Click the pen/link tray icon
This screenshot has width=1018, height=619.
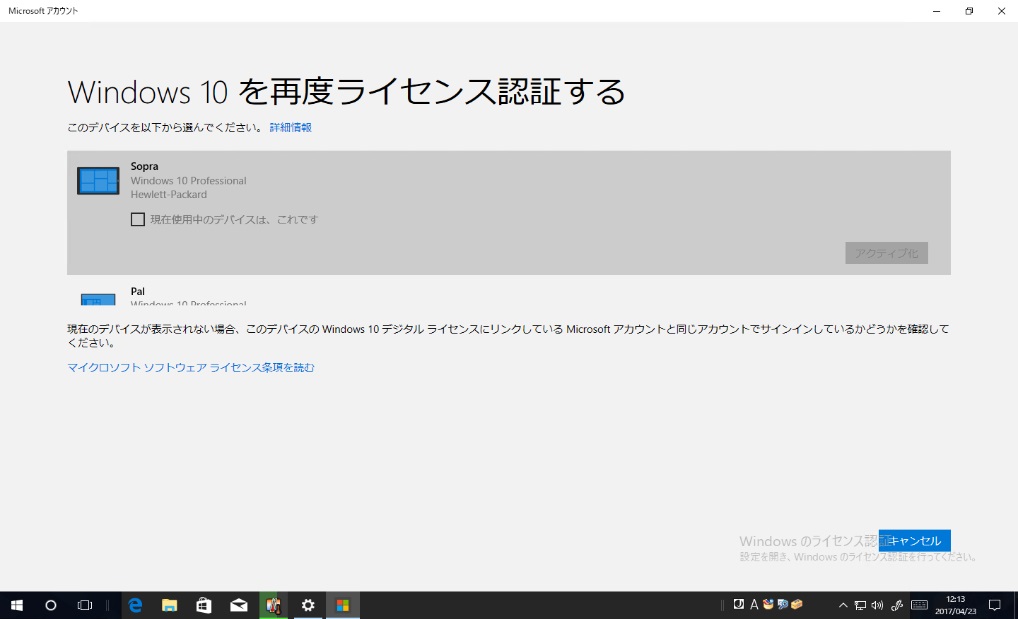(897, 605)
